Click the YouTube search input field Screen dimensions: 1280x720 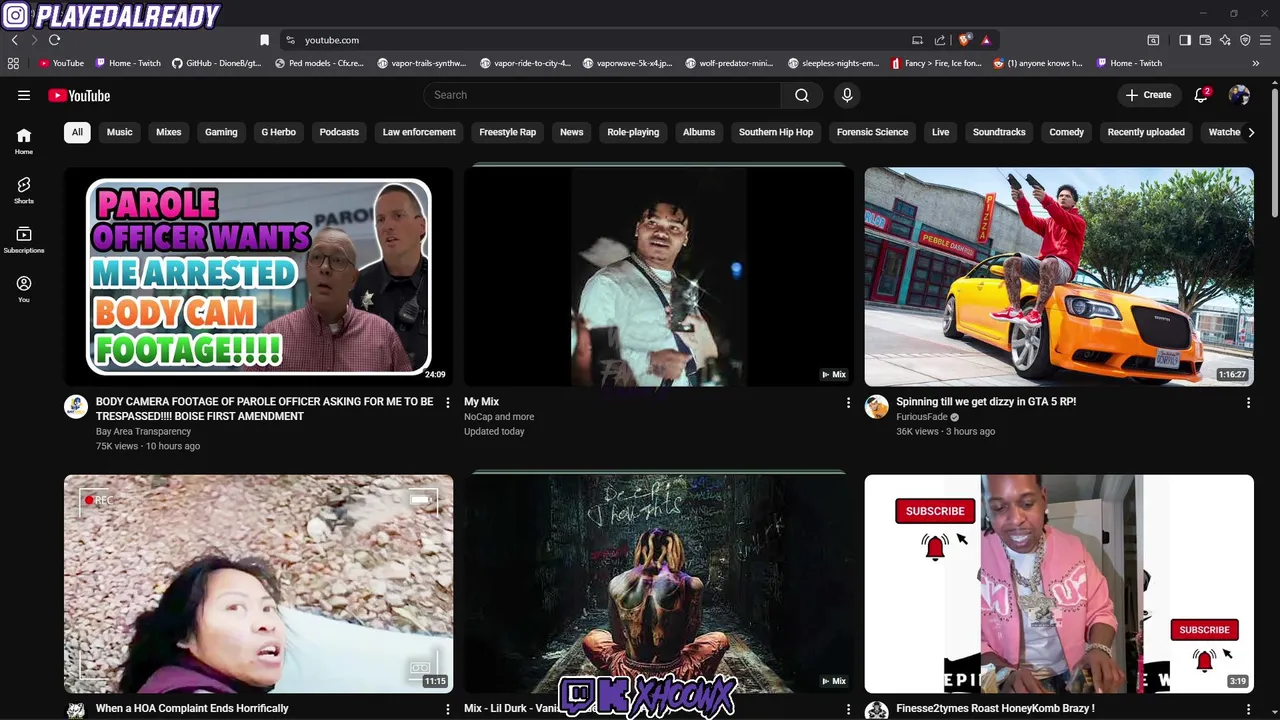[602, 95]
